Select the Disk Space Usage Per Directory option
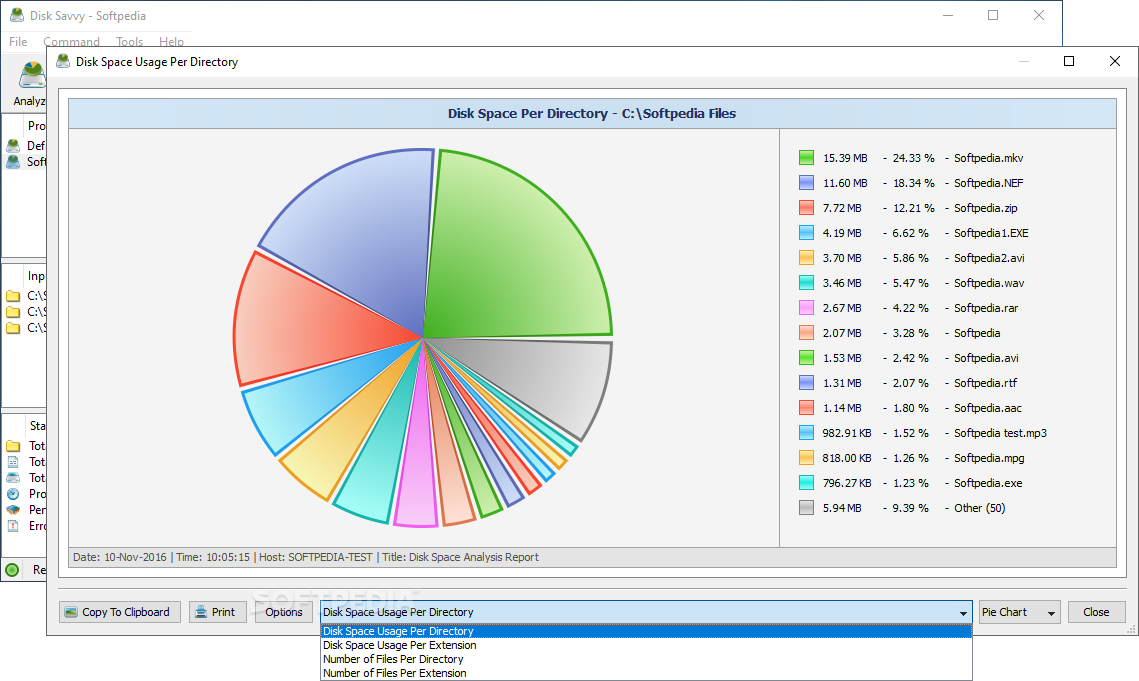 pyautogui.click(x=646, y=631)
